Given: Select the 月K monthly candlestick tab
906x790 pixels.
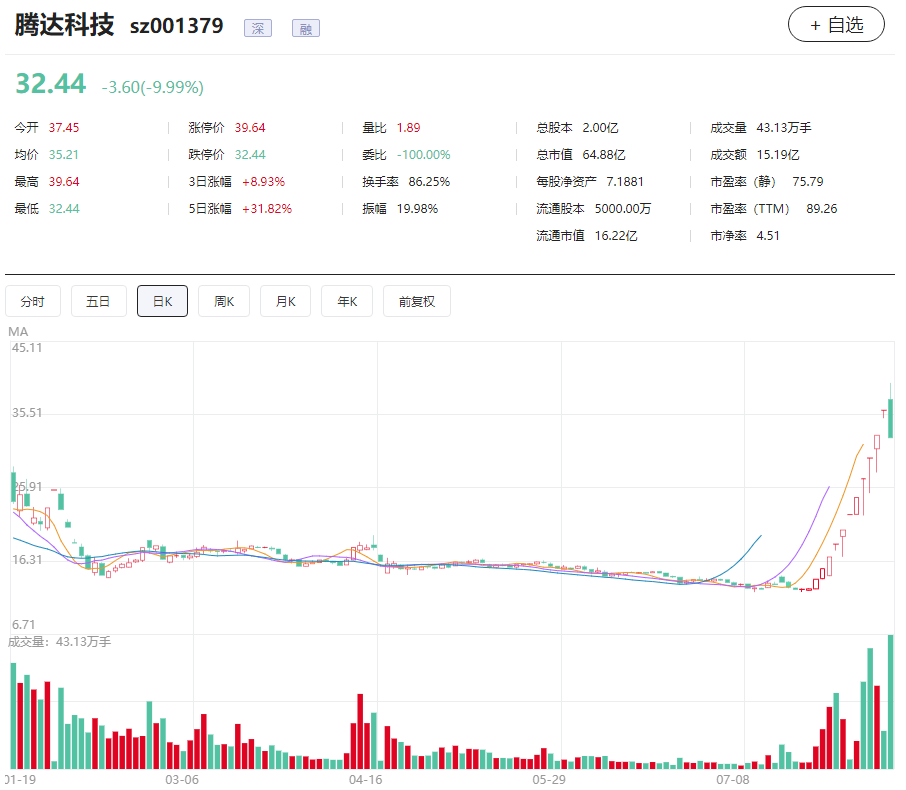Looking at the screenshot, I should click(285, 301).
